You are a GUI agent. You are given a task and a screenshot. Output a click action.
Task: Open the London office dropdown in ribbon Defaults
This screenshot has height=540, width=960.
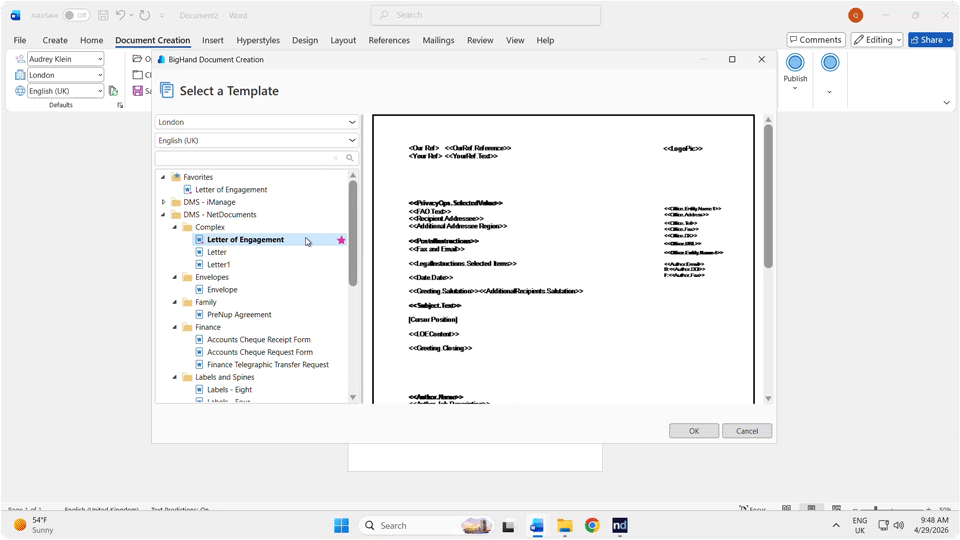point(66,75)
